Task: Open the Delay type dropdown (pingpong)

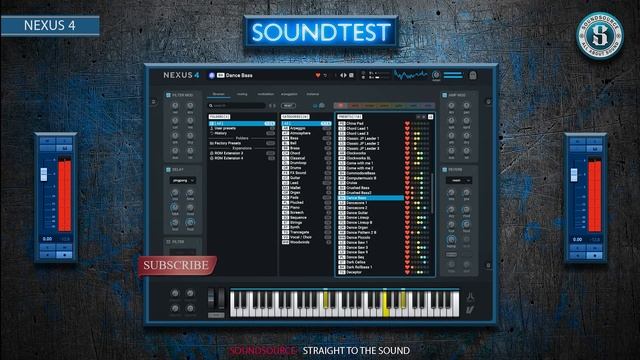Action: click(x=182, y=180)
